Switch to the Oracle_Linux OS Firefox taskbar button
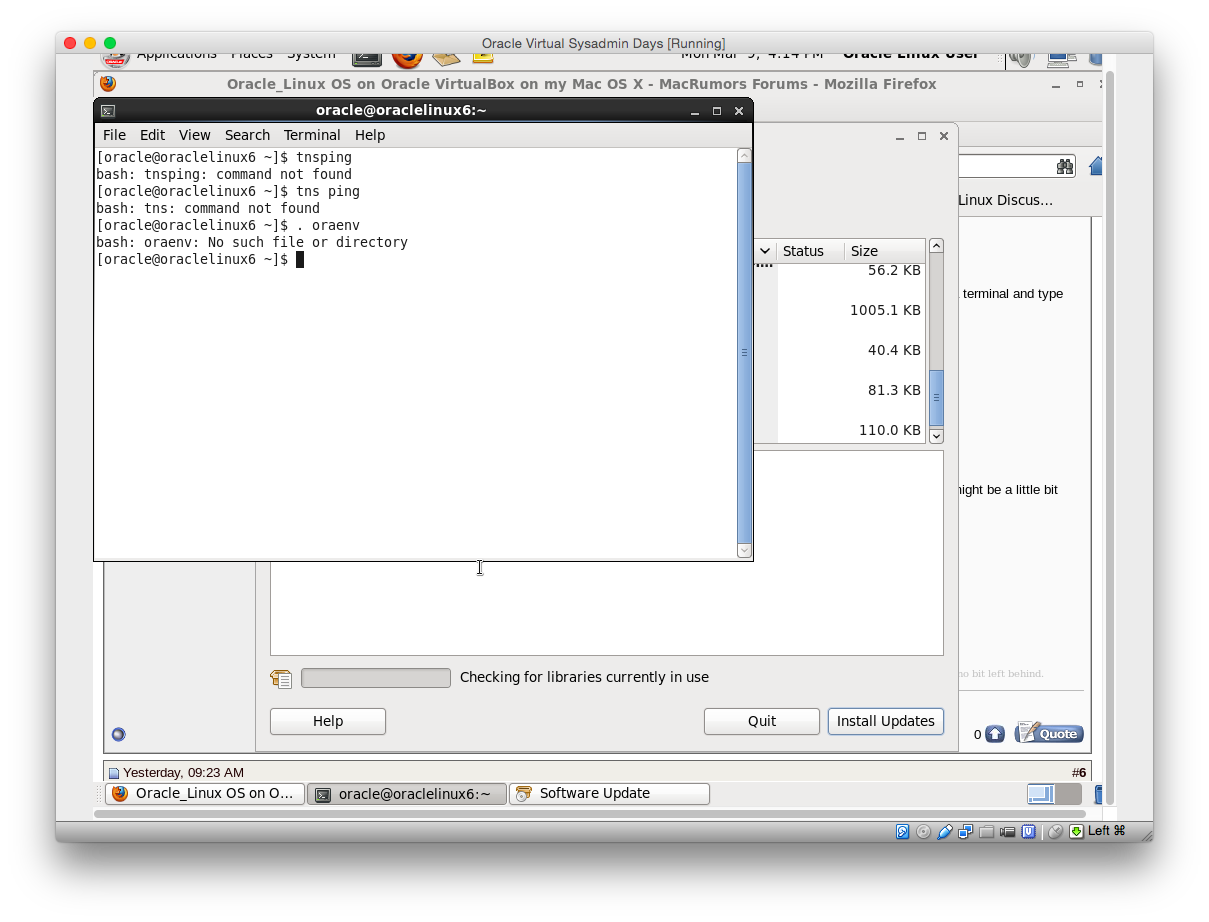 click(205, 794)
